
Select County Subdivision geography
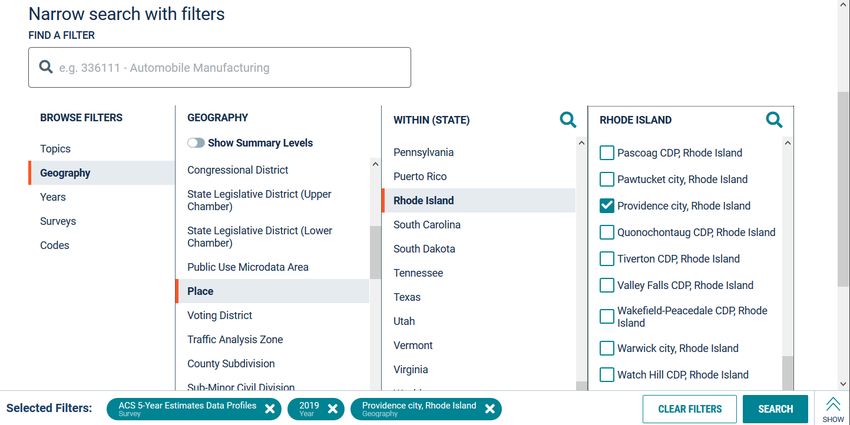(231, 364)
